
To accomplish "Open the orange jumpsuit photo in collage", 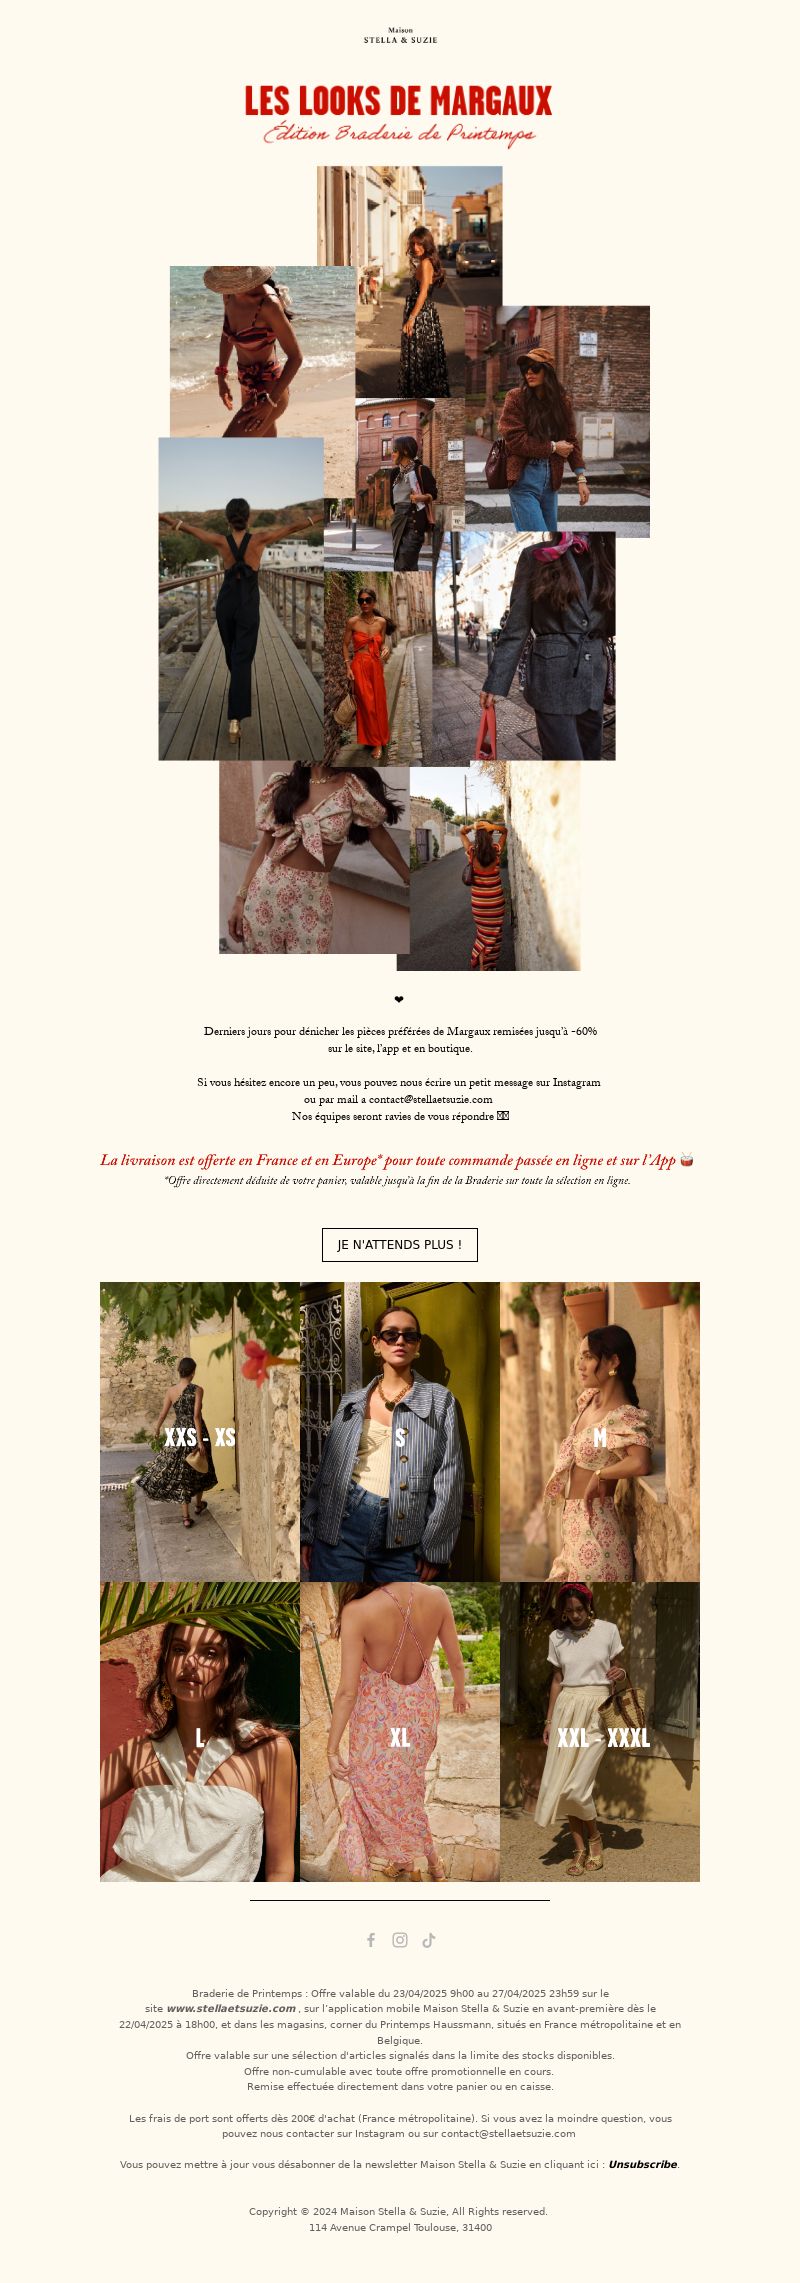I will click(366, 668).
